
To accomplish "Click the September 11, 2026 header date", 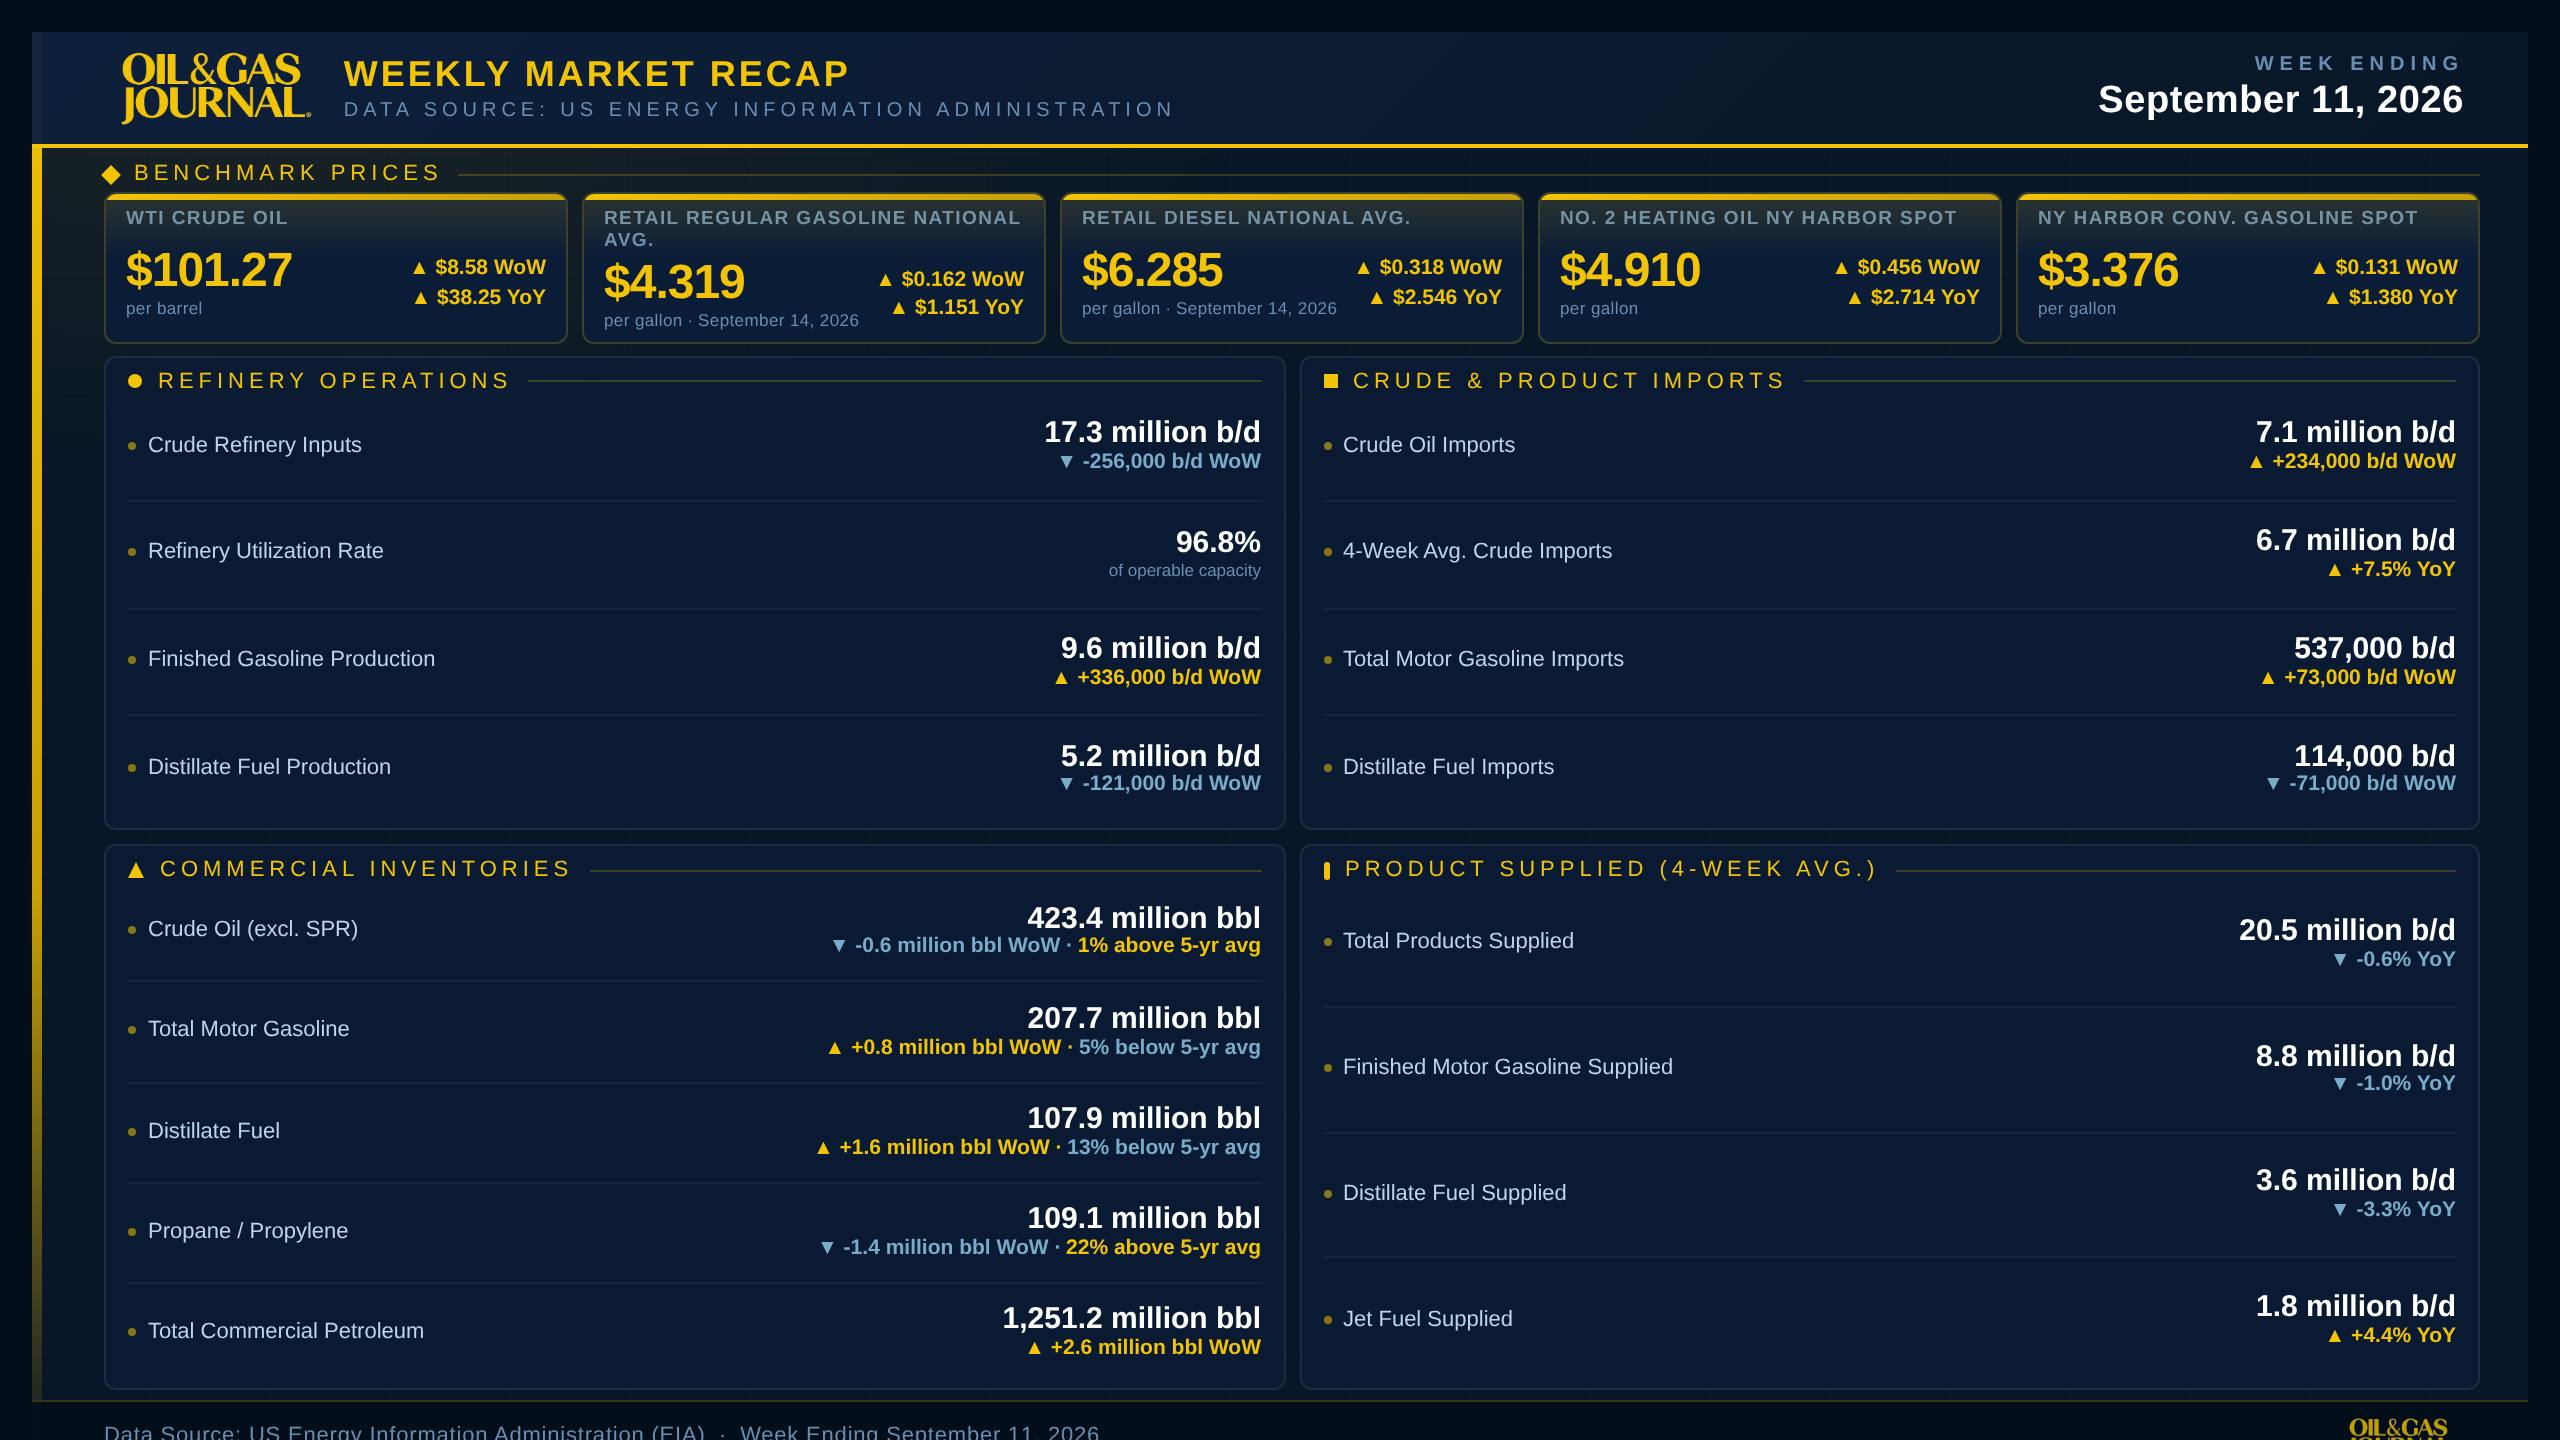I will 2280,100.
